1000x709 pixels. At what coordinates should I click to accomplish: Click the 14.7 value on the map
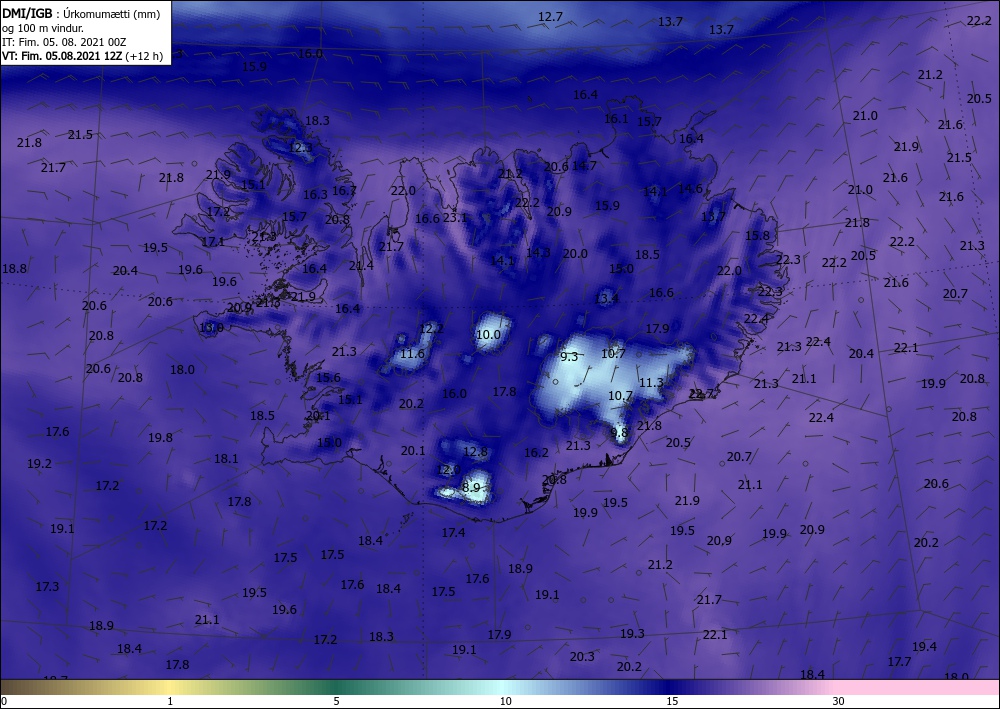click(584, 166)
